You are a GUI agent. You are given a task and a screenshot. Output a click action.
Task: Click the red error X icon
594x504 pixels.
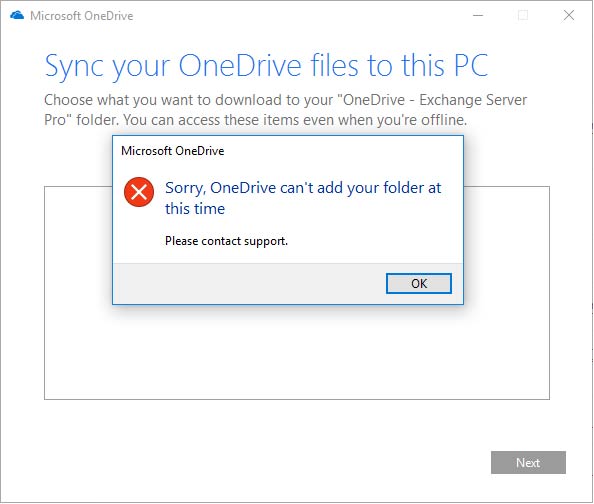click(139, 192)
